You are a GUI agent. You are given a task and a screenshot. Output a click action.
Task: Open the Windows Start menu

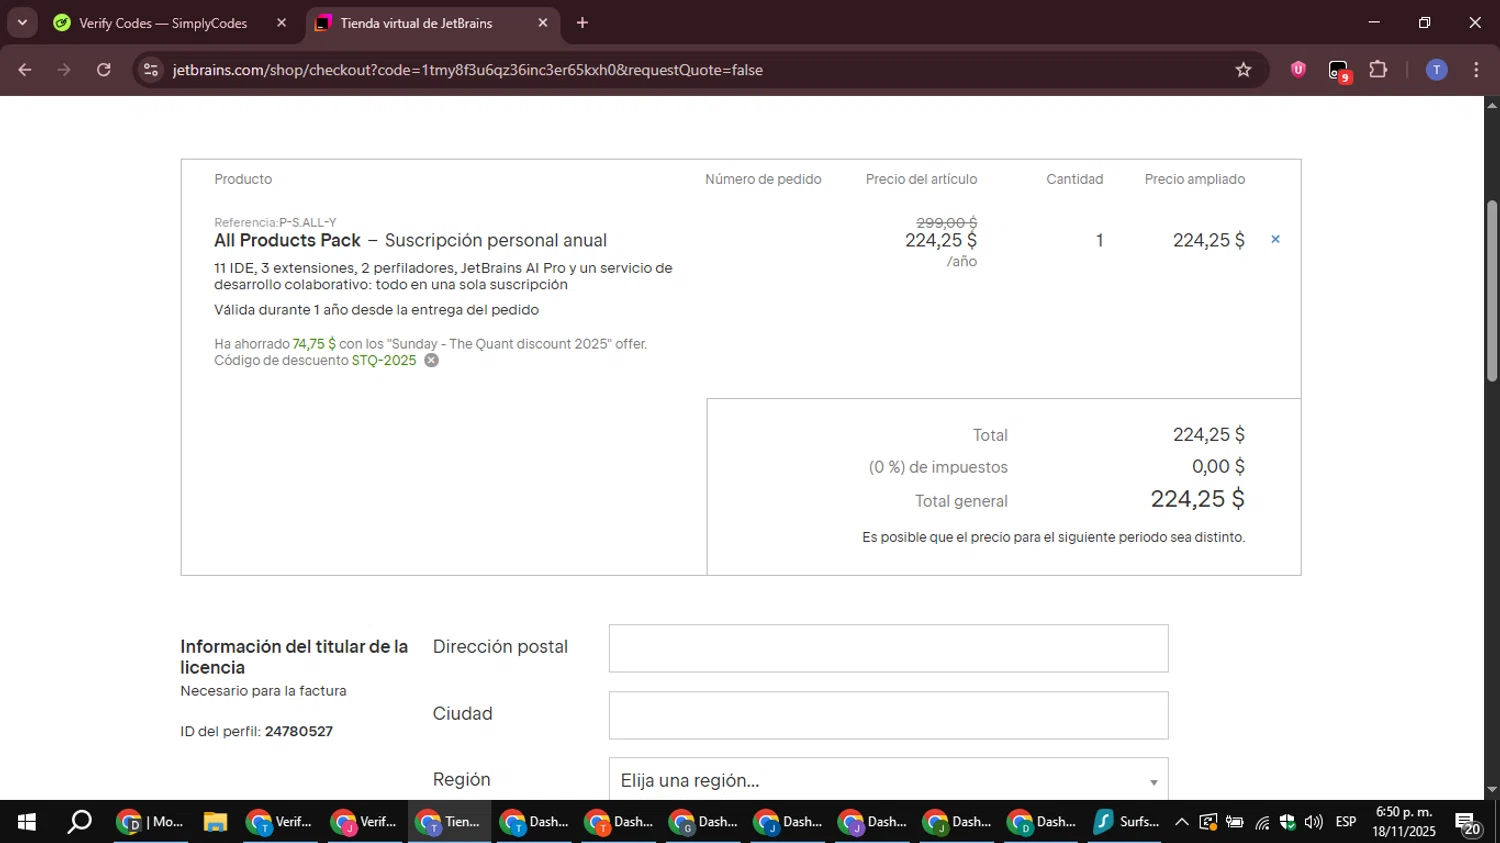tap(27, 822)
